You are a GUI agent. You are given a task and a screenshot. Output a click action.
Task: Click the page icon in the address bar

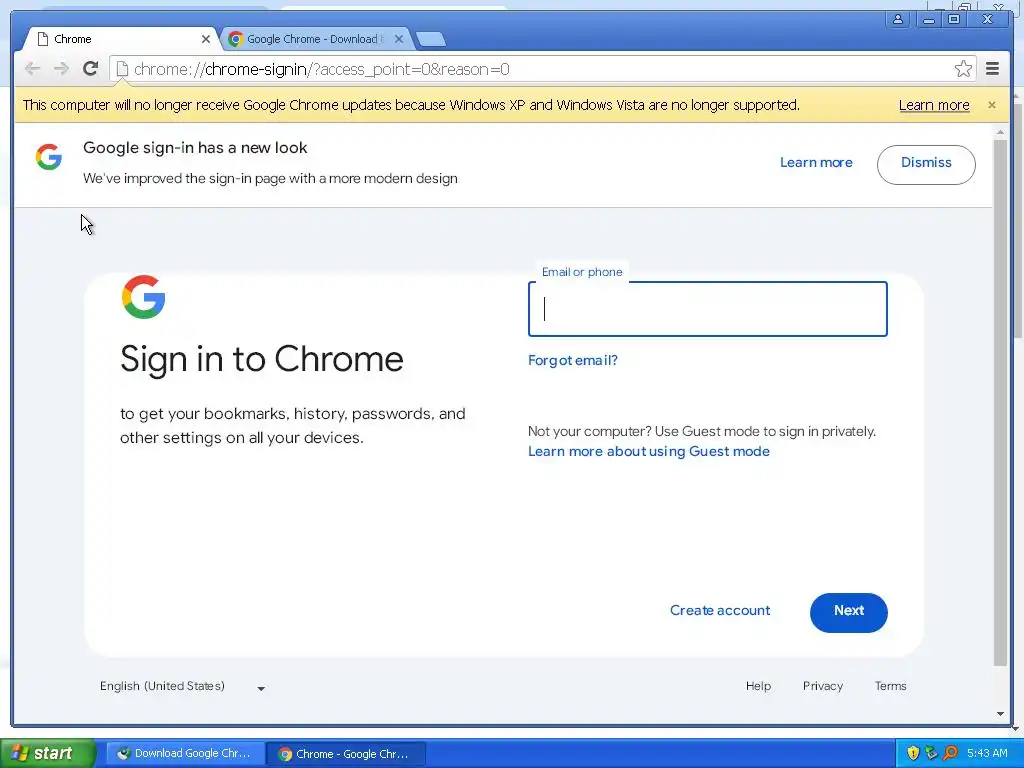pyautogui.click(x=122, y=69)
